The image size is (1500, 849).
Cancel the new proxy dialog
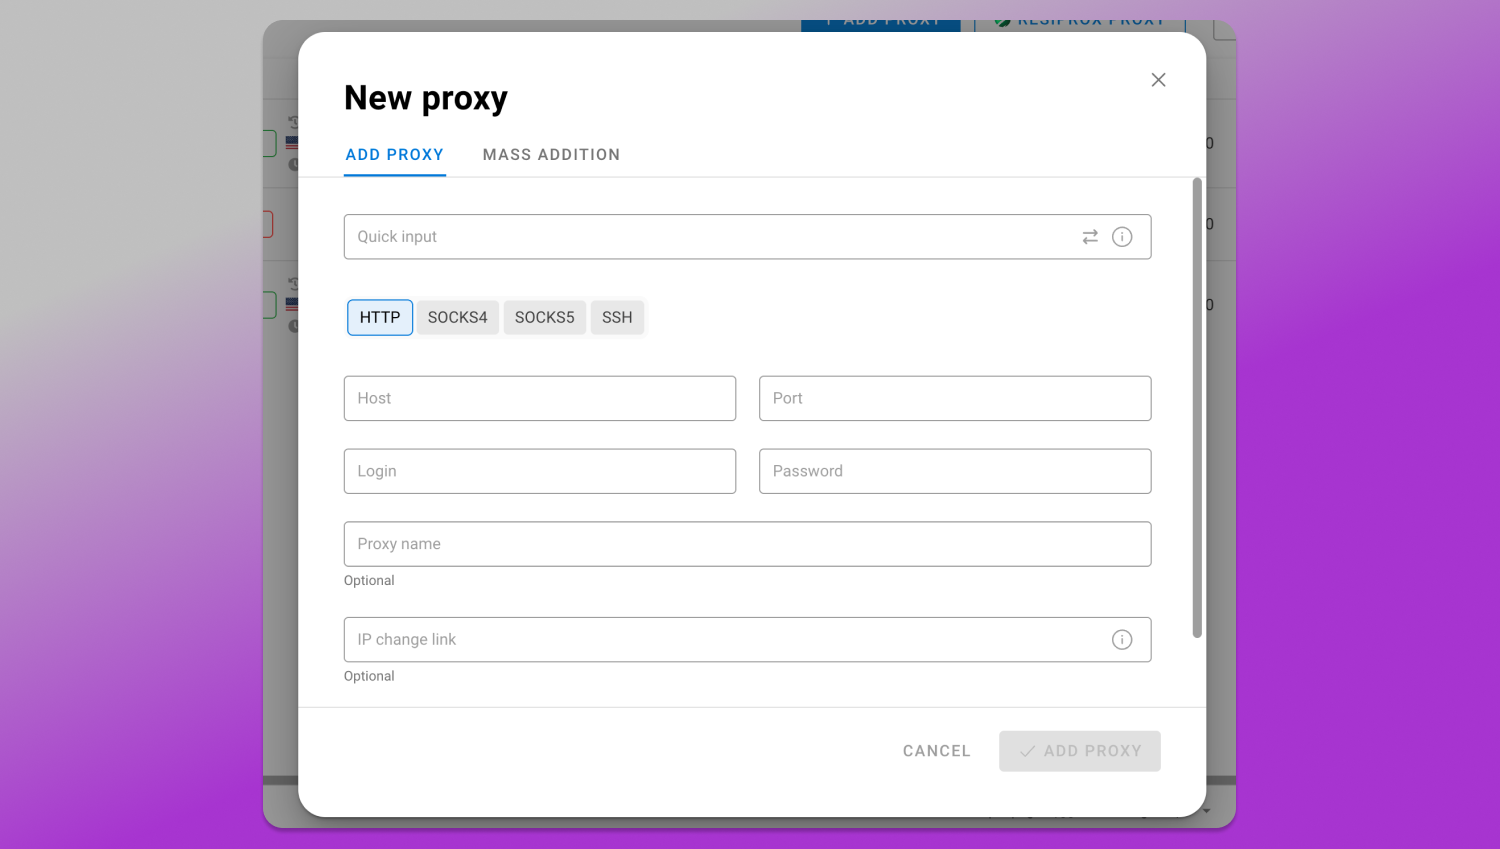pos(937,751)
